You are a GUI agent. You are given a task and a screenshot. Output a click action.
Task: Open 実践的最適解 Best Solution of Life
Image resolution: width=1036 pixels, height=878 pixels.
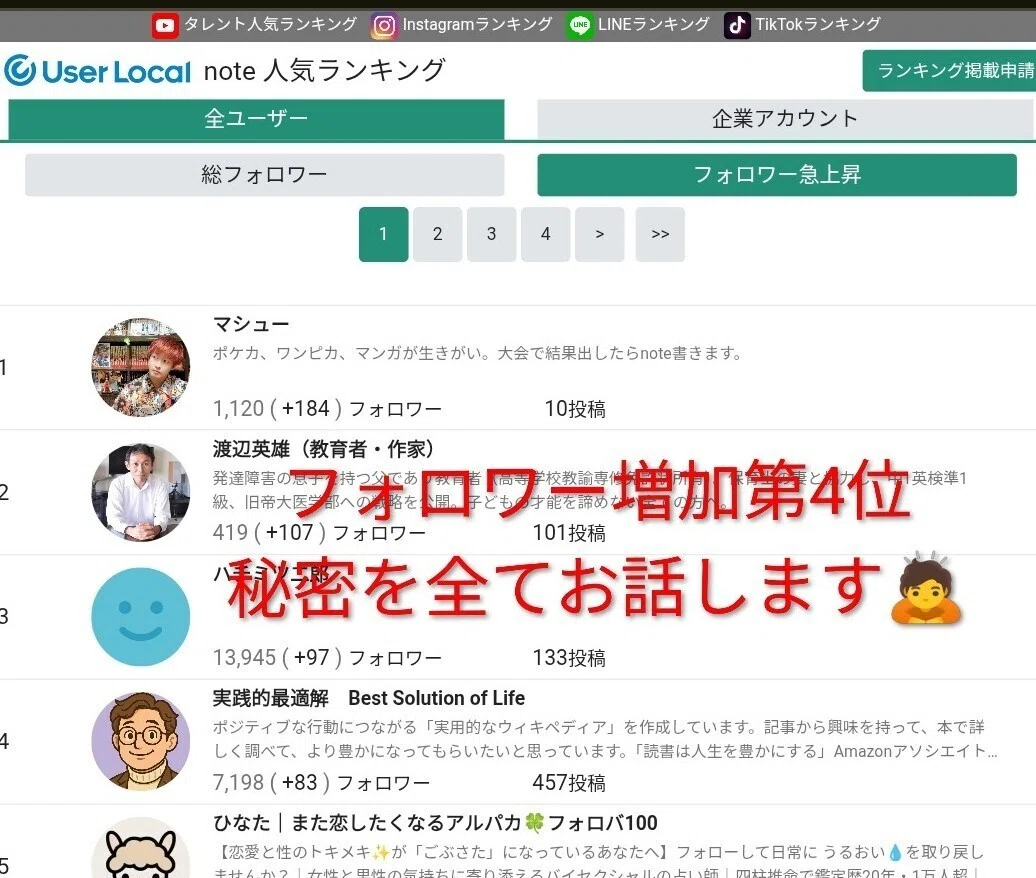[369, 698]
